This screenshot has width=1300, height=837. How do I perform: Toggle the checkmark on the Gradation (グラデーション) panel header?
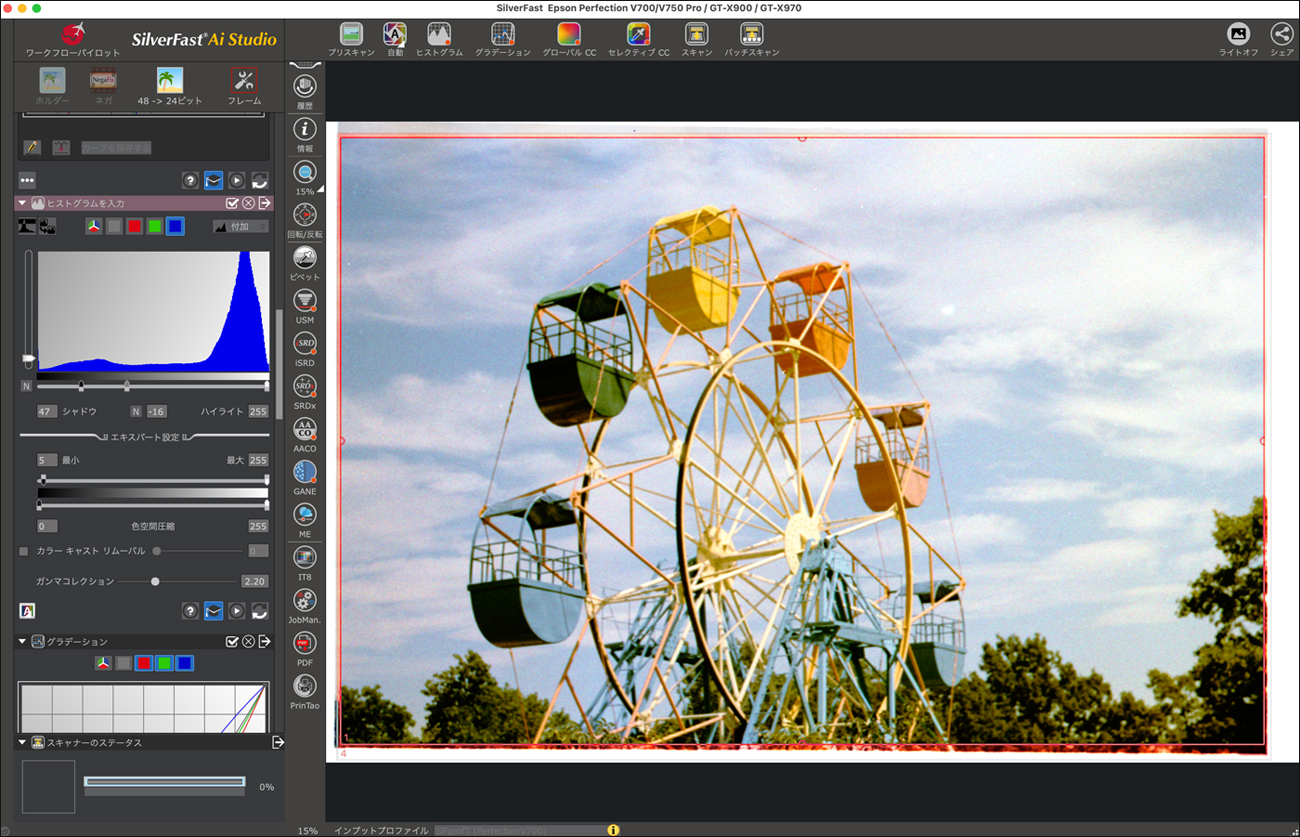coord(232,641)
